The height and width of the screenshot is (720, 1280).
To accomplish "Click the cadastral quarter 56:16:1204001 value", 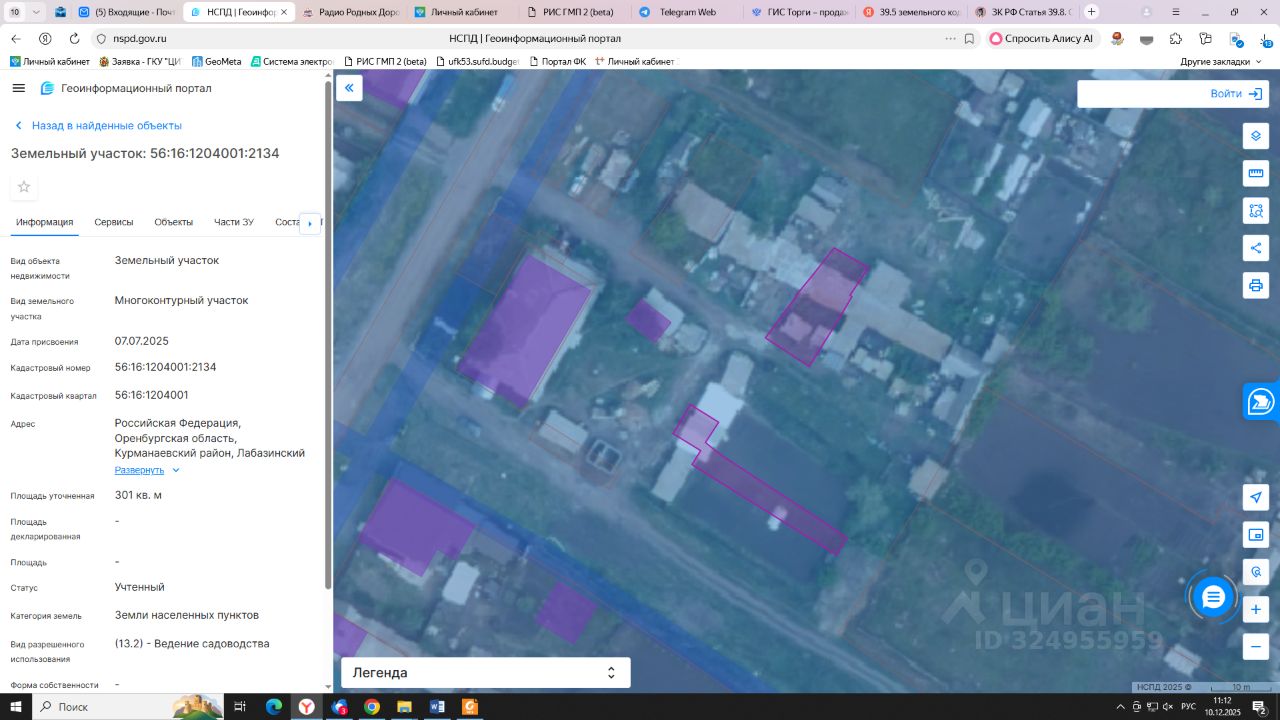I will click(x=152, y=395).
